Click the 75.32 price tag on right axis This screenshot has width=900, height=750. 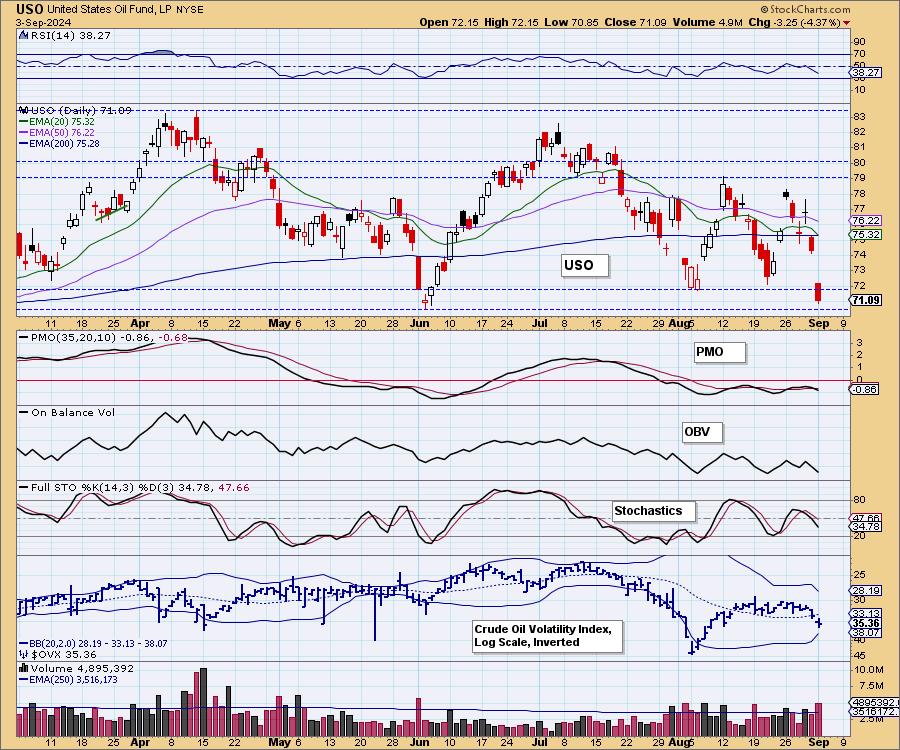[x=866, y=234]
